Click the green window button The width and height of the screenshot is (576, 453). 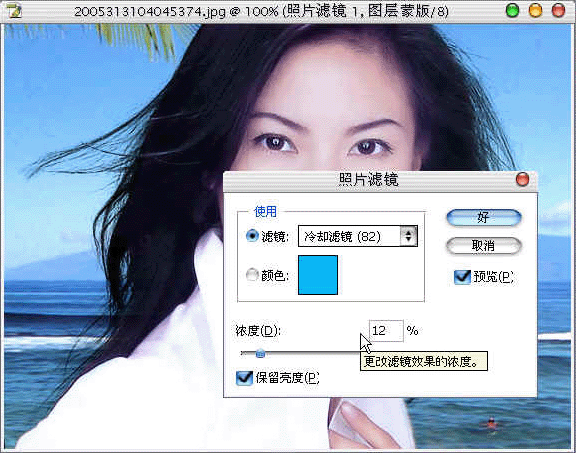pos(512,11)
